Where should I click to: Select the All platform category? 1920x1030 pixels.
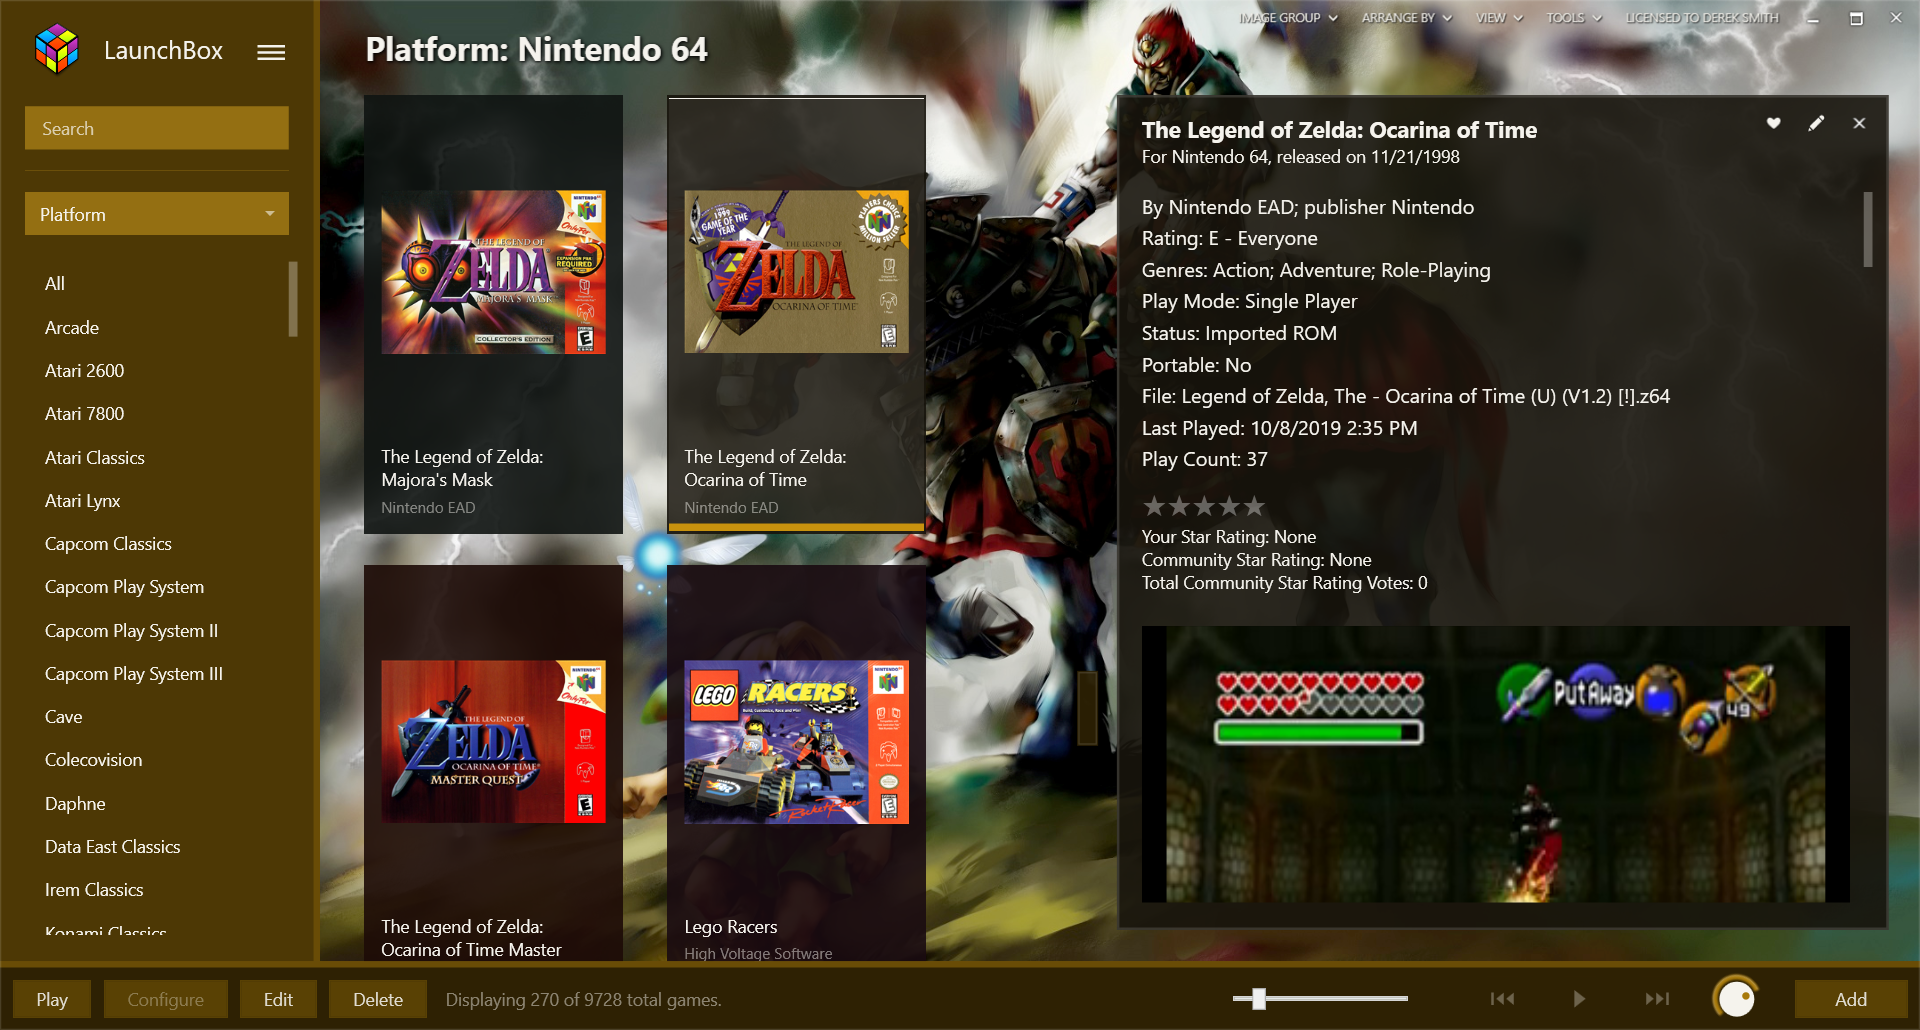click(x=55, y=284)
